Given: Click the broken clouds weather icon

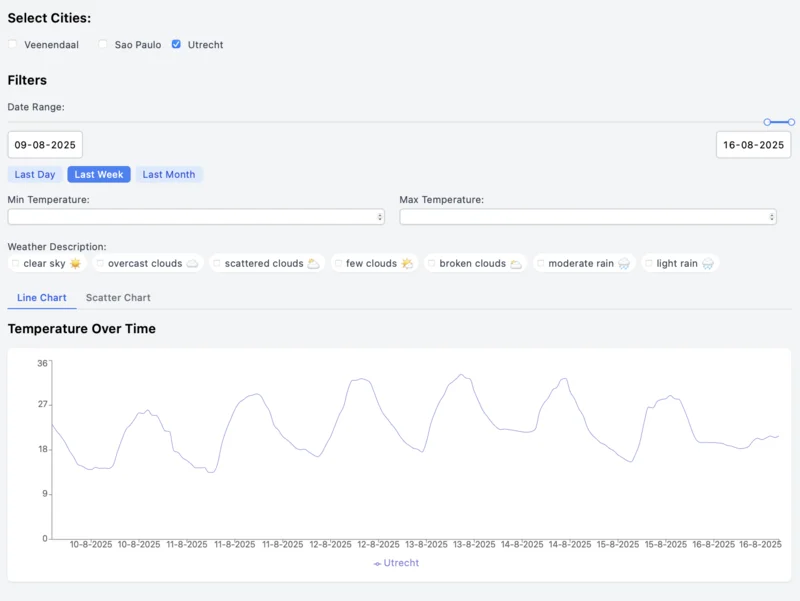Looking at the screenshot, I should [516, 264].
